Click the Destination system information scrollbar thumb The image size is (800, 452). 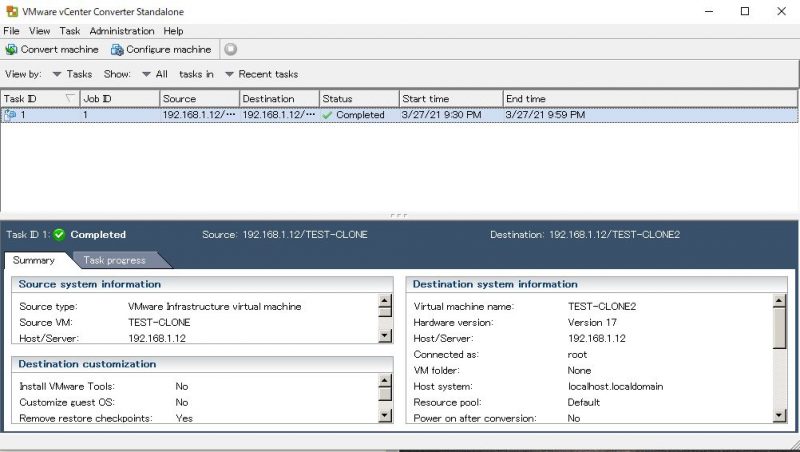coord(779,328)
